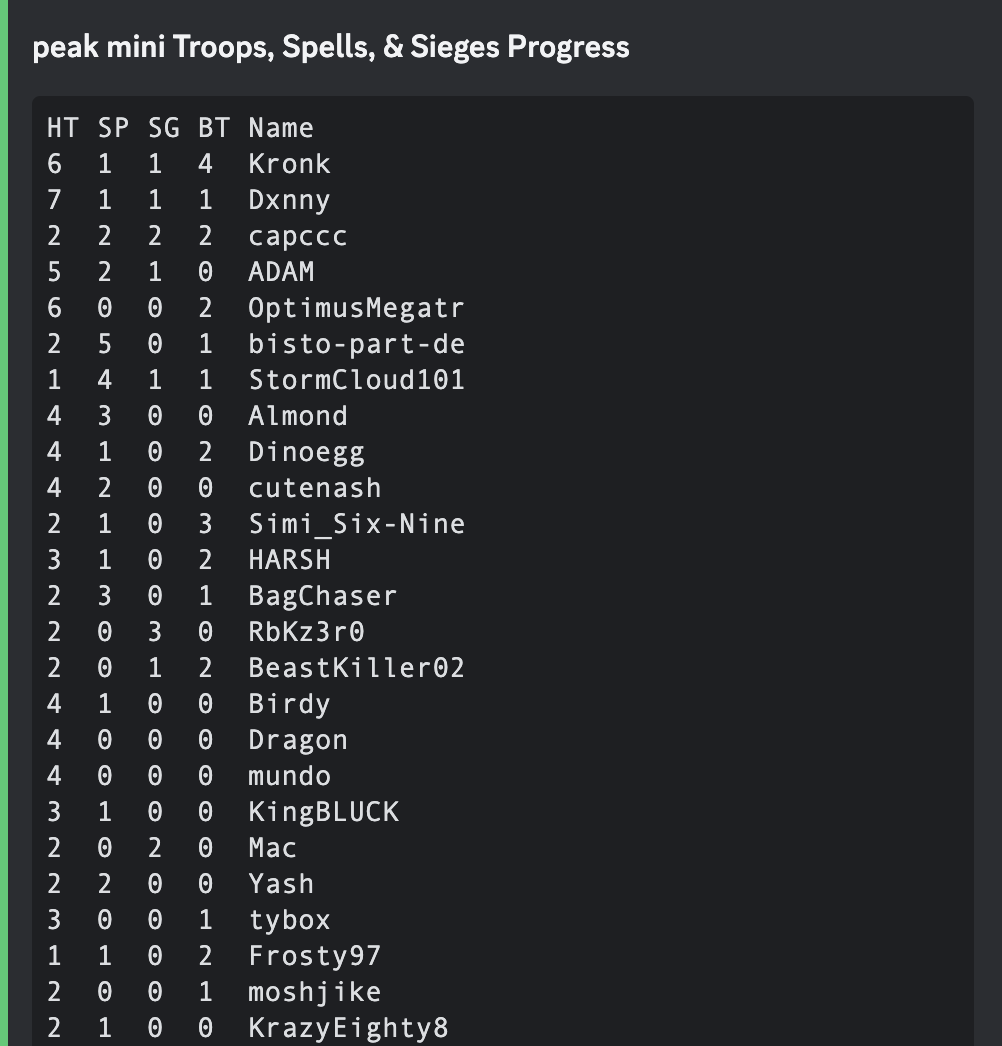Click the BT column header
This screenshot has height=1046, width=1002.
213,128
